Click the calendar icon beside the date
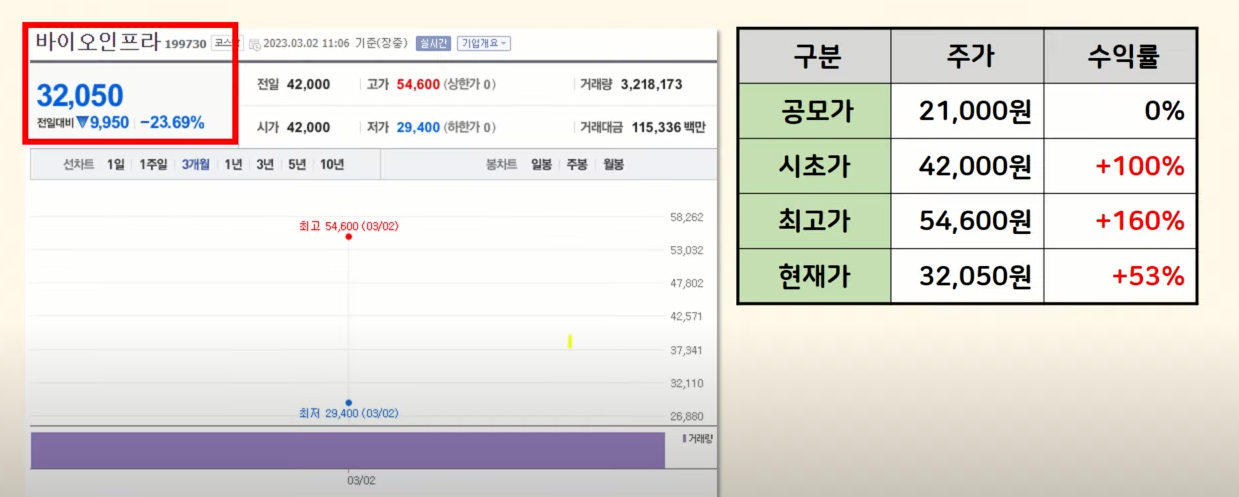 pyautogui.click(x=254, y=44)
